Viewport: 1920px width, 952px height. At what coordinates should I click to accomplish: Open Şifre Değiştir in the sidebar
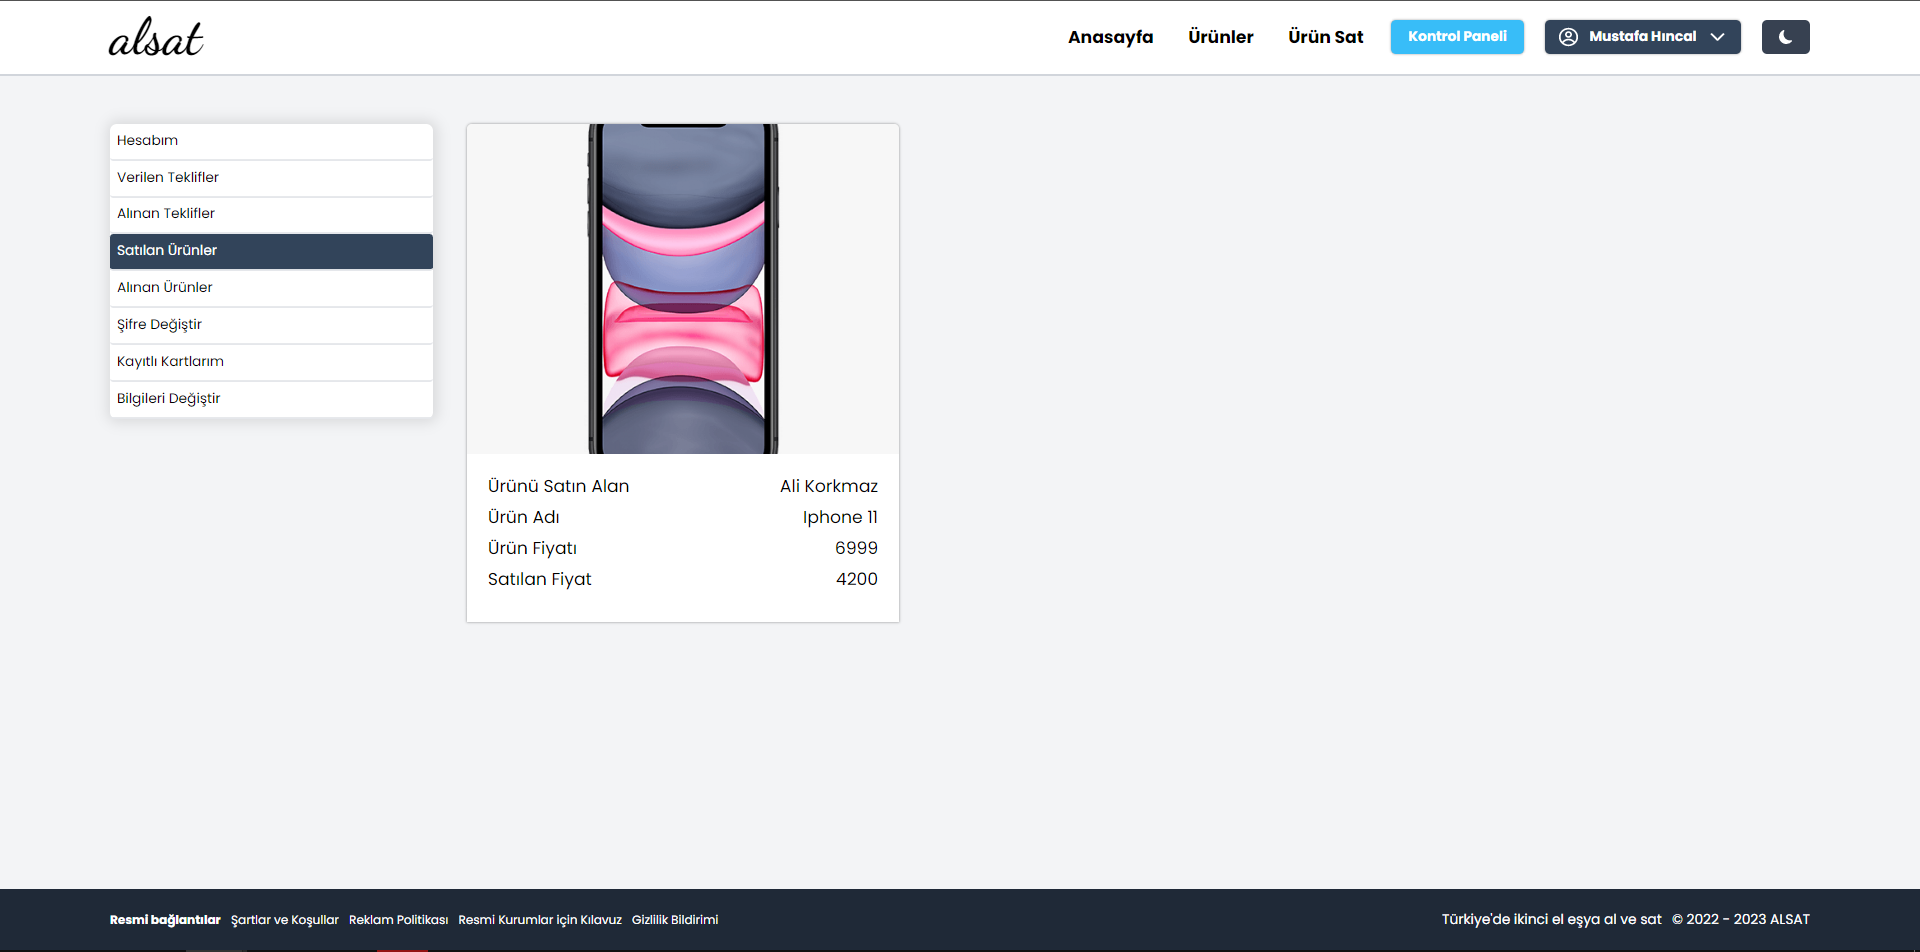tap(271, 325)
